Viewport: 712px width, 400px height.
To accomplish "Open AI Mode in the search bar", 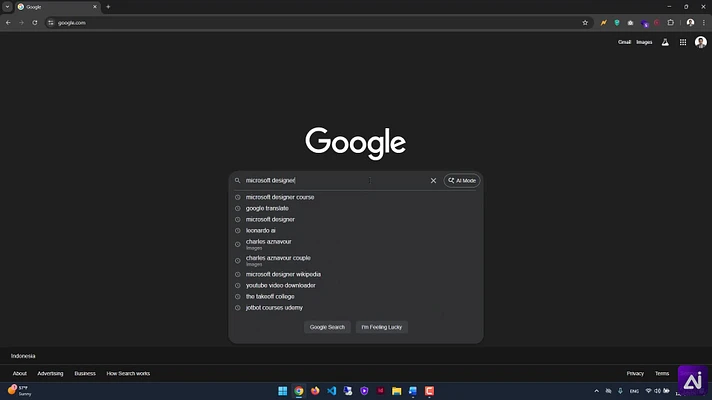I will pos(462,180).
